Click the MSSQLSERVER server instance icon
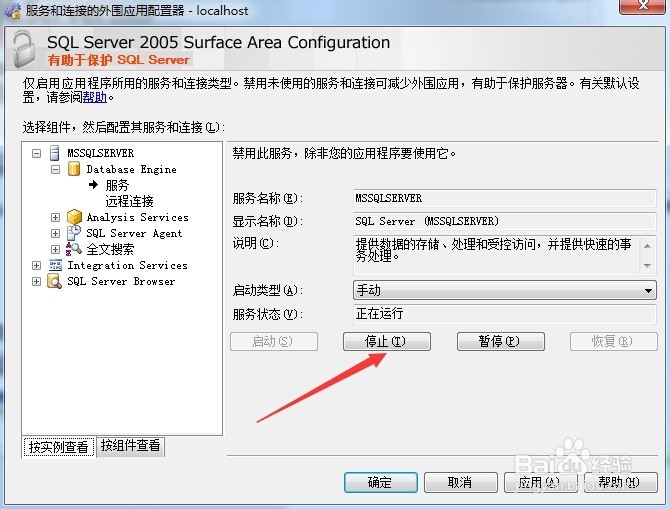 (x=55, y=153)
